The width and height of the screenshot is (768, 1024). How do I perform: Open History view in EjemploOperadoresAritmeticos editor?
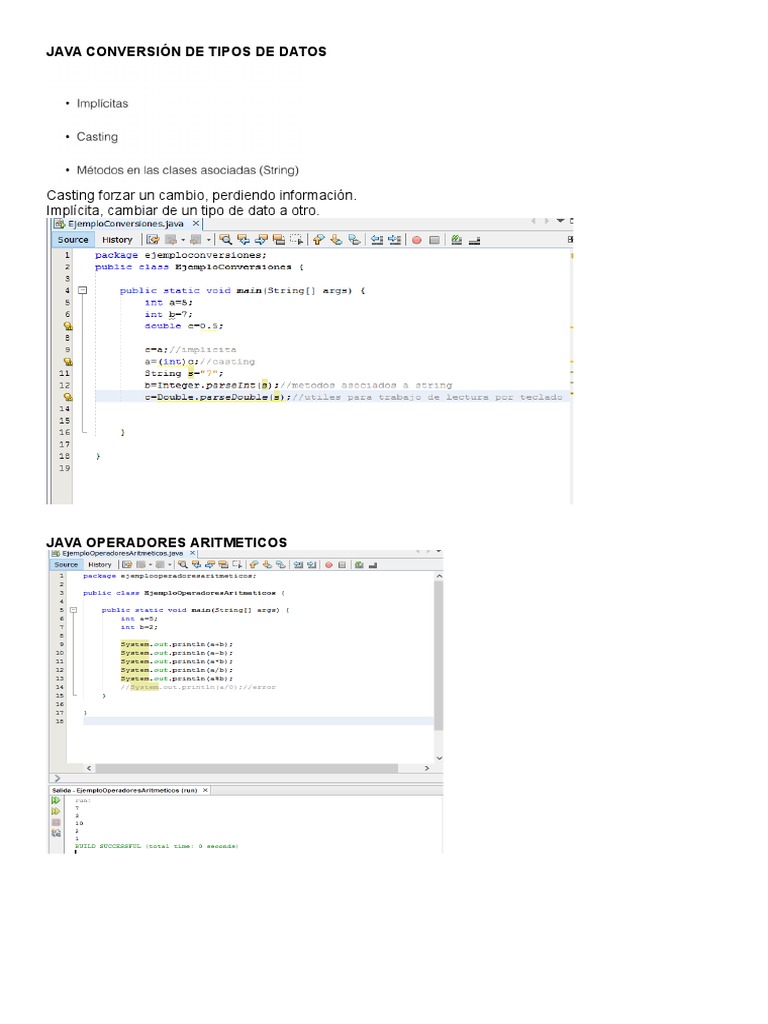pyautogui.click(x=99, y=564)
